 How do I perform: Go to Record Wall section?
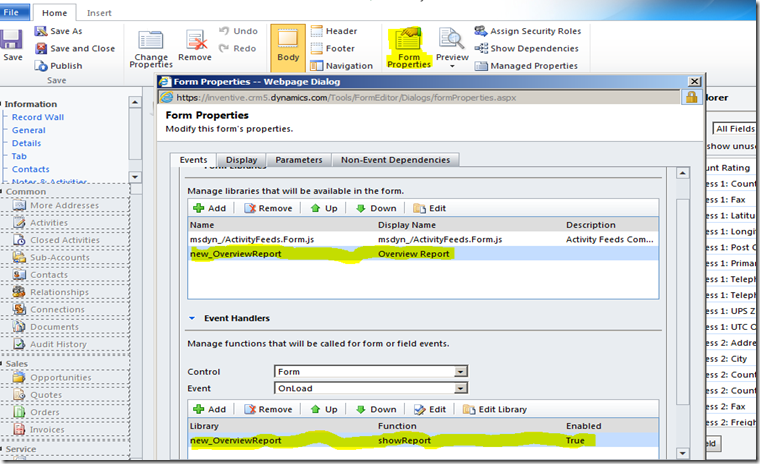[x=38, y=117]
